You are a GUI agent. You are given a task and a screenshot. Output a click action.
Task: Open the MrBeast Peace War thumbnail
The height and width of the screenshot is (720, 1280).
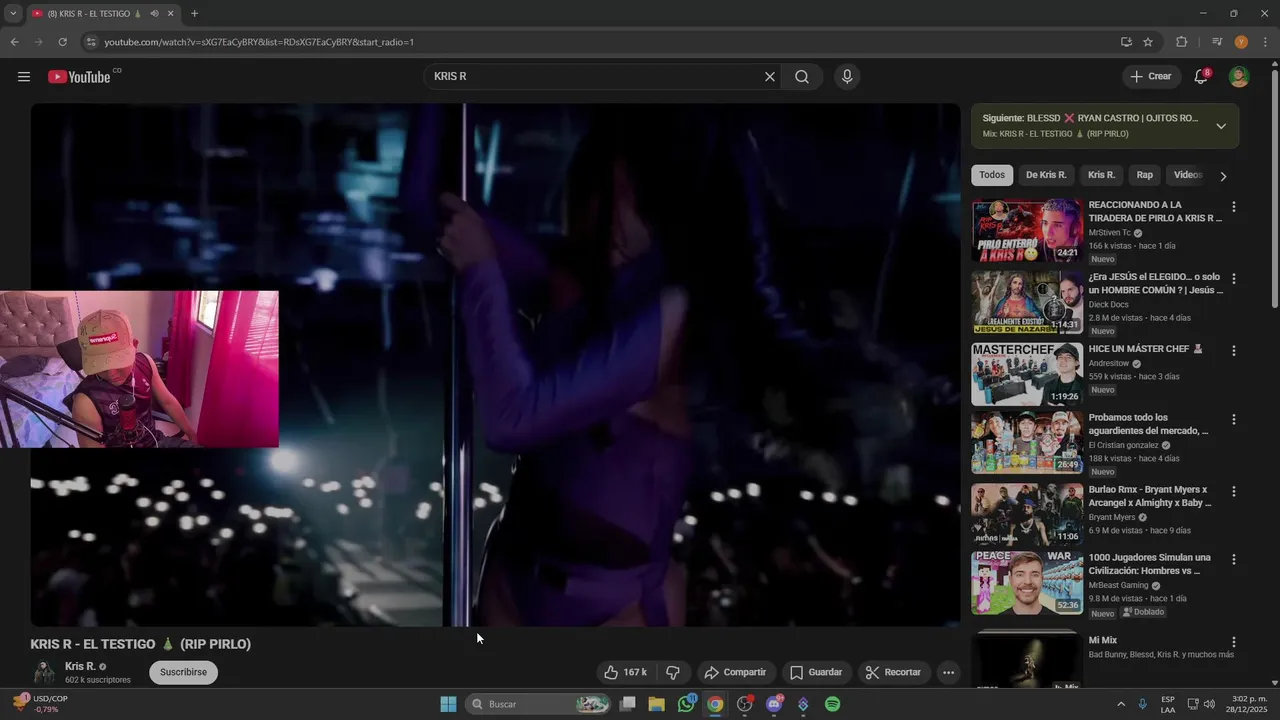[1027, 583]
